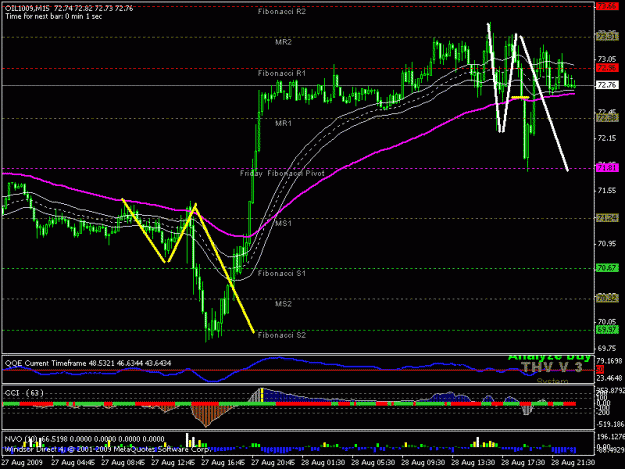Click the THV V 3 label
This screenshot has height=469, width=625.
pos(551,367)
